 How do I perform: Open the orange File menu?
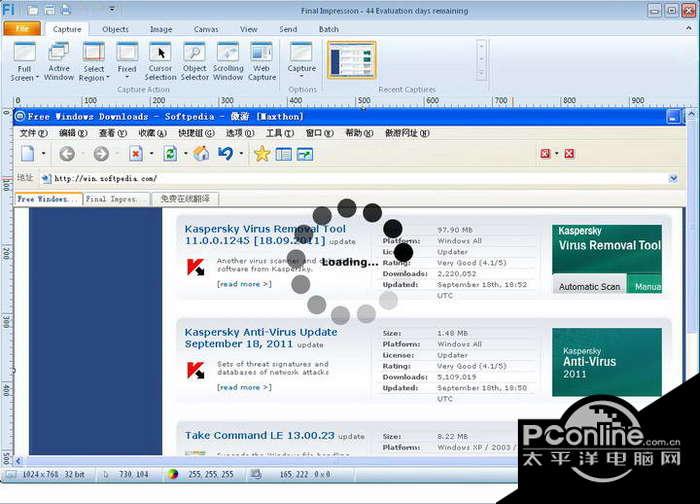point(22,29)
